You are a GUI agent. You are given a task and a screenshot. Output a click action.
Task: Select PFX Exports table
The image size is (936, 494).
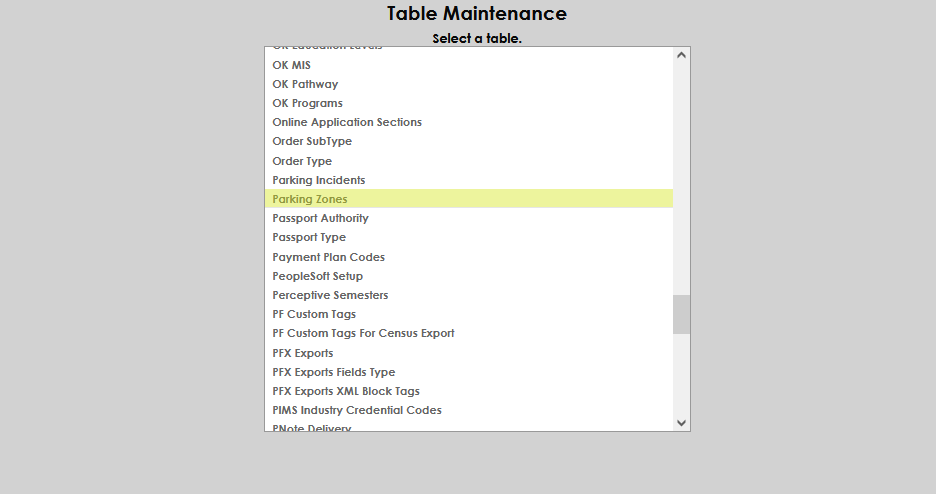tap(303, 353)
